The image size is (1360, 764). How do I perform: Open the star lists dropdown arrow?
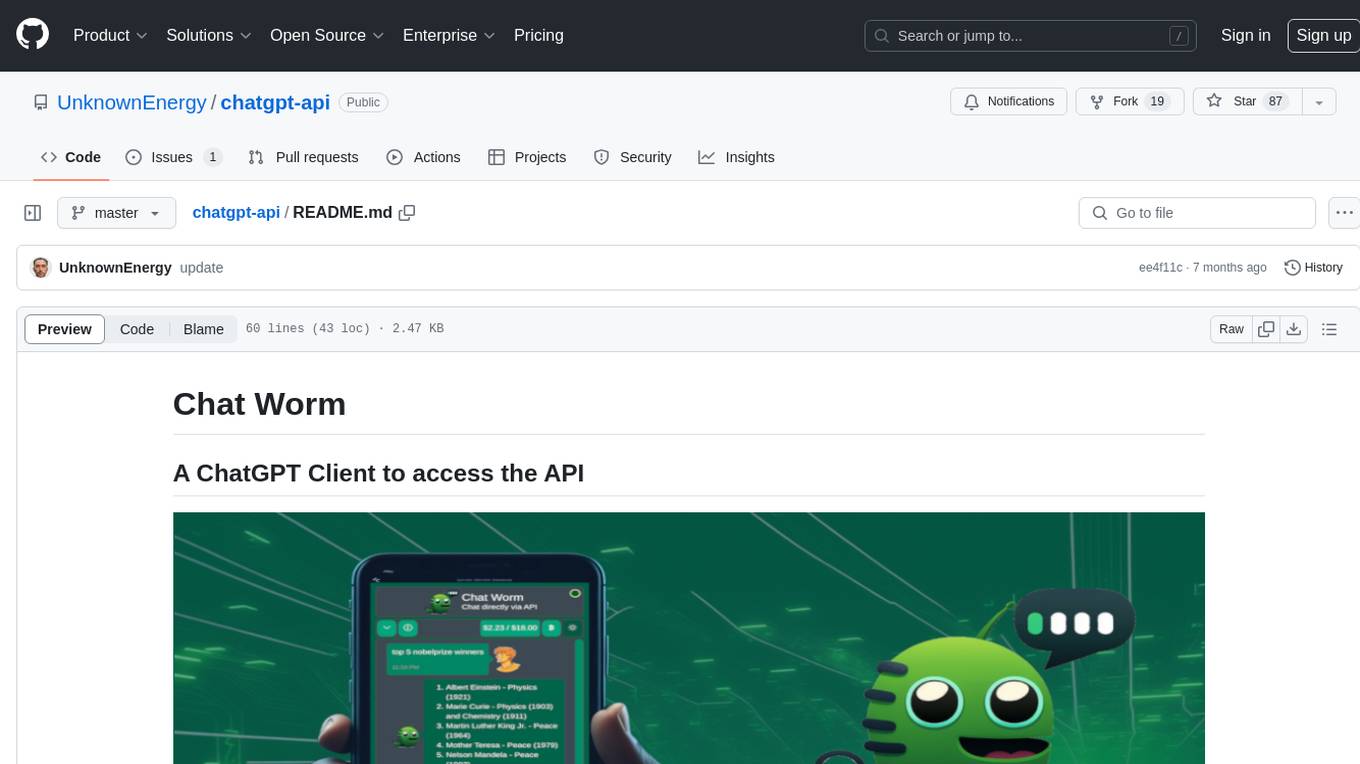[x=1319, y=102]
